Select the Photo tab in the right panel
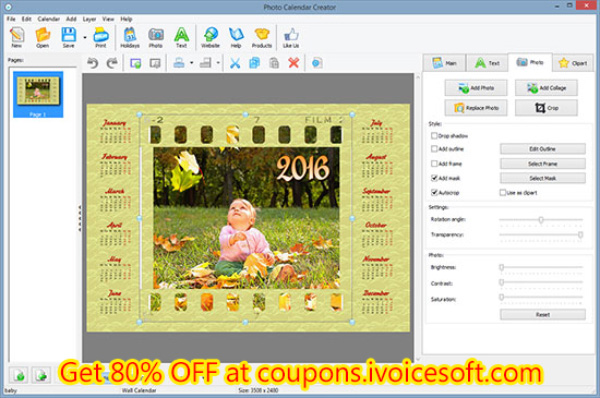Screen dimensions: 600x398 [x=530, y=62]
